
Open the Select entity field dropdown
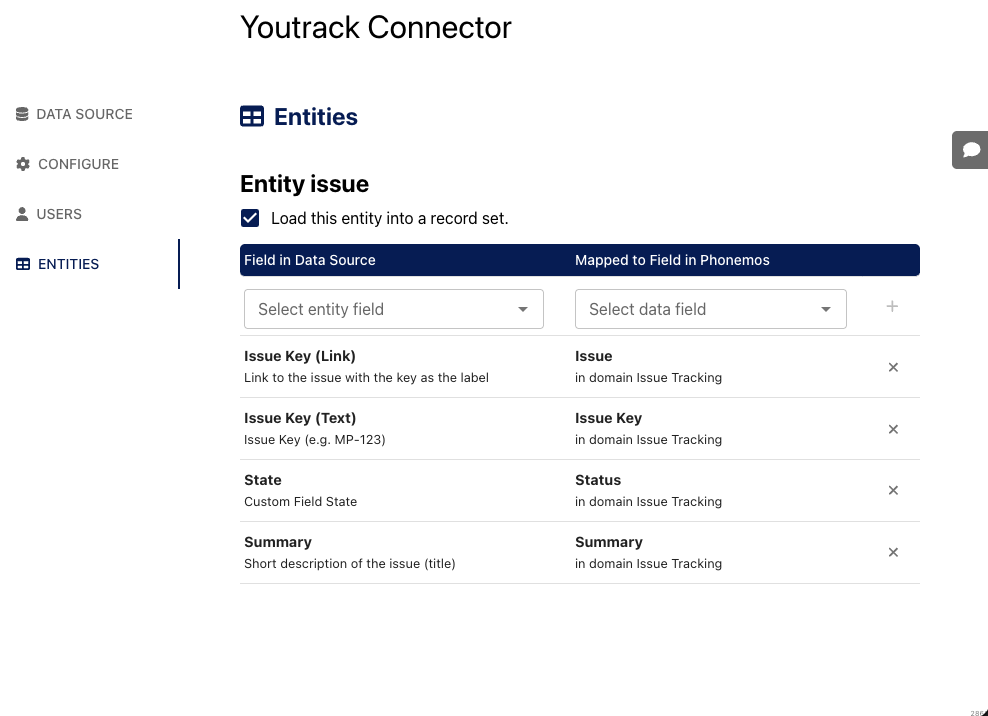380,309
